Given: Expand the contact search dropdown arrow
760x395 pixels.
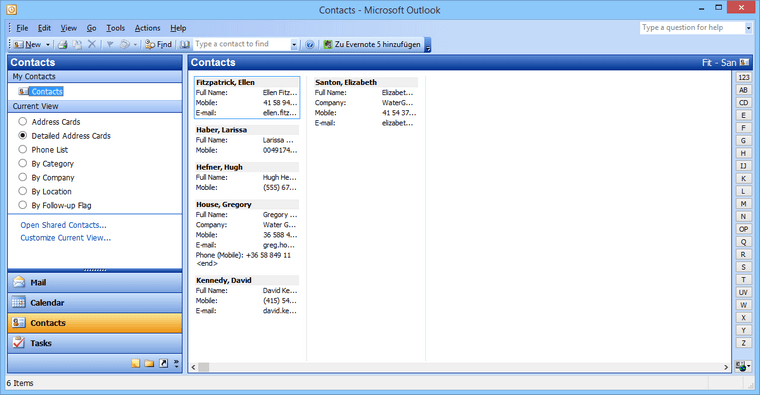Looking at the screenshot, I should [294, 45].
